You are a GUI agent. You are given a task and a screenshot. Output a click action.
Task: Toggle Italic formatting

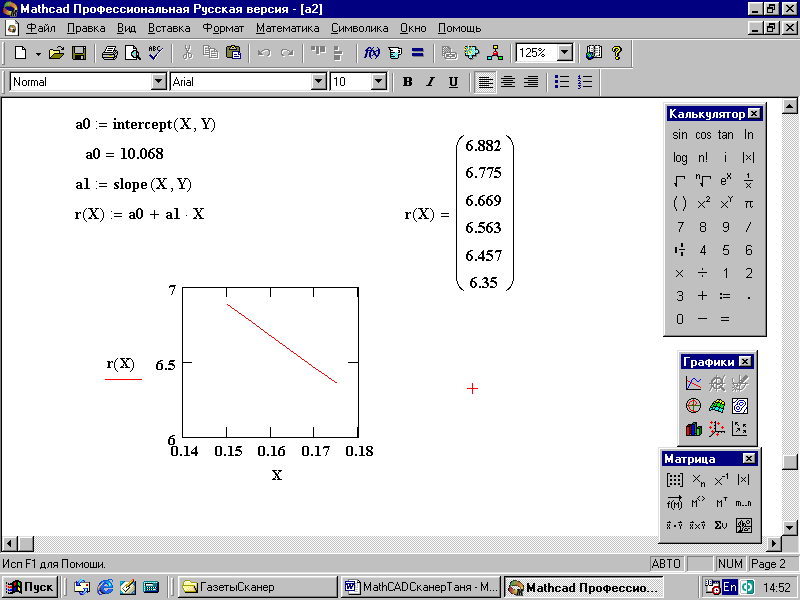[x=431, y=82]
